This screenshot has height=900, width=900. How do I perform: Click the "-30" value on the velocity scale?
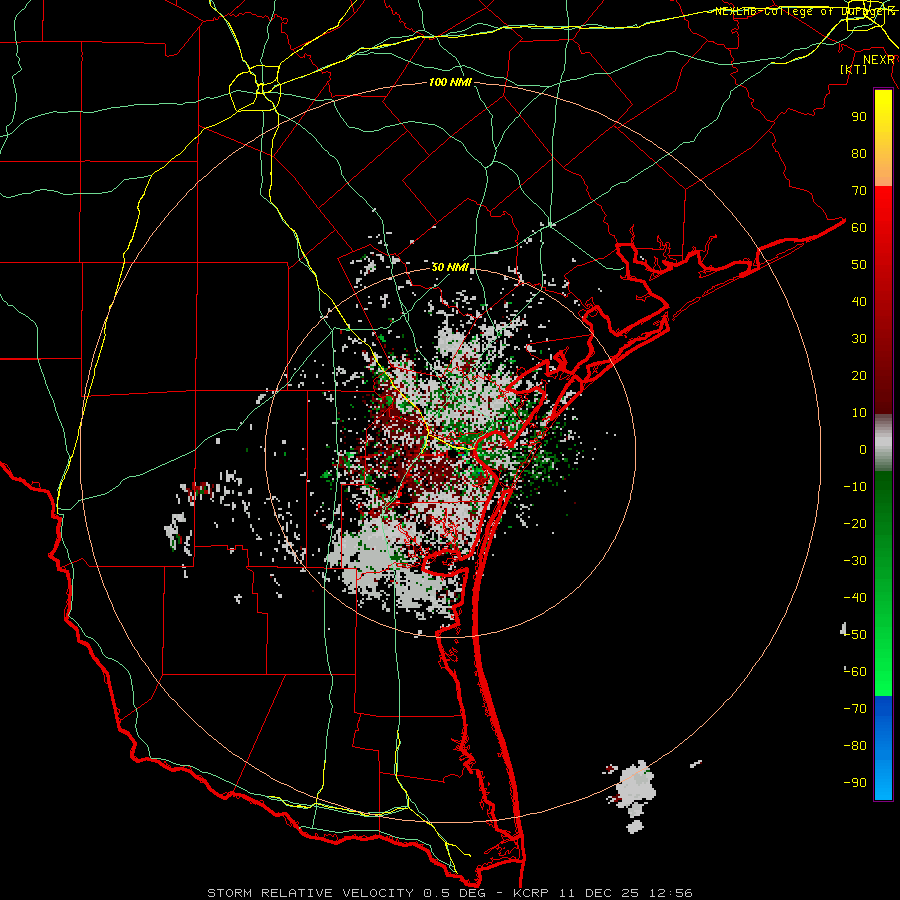[x=855, y=561]
